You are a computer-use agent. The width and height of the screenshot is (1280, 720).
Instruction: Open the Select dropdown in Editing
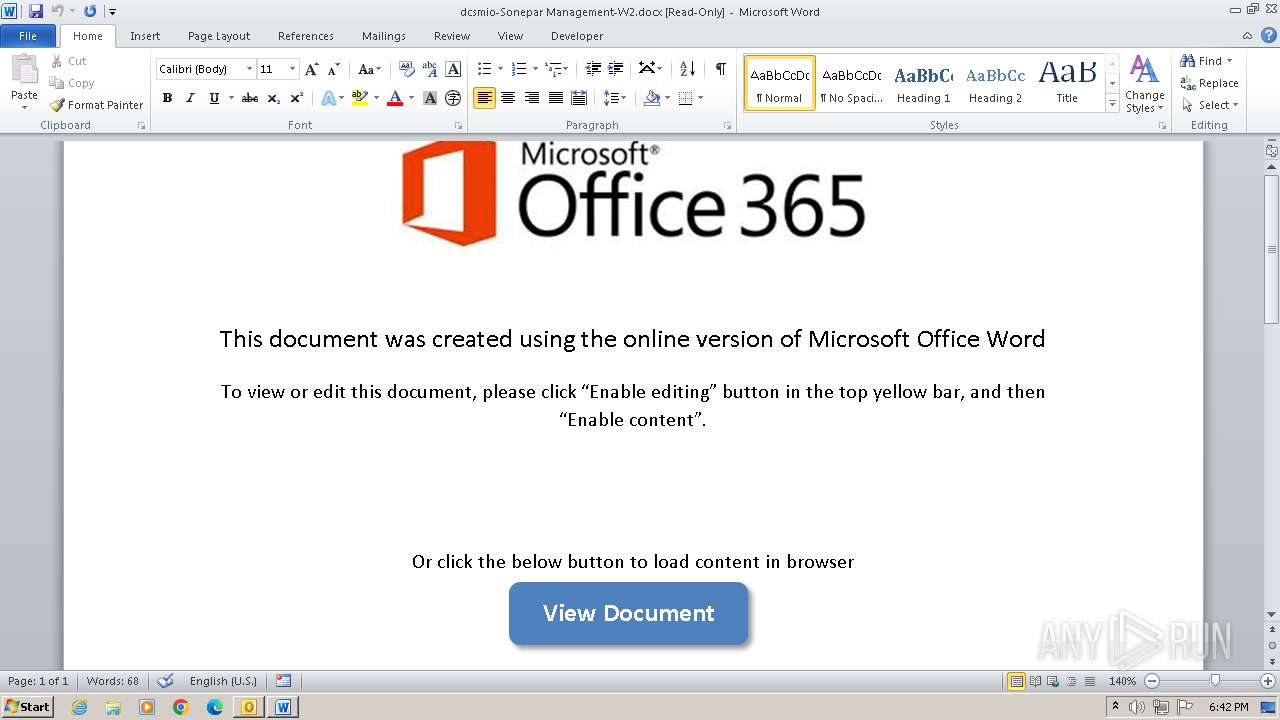pos(1210,105)
